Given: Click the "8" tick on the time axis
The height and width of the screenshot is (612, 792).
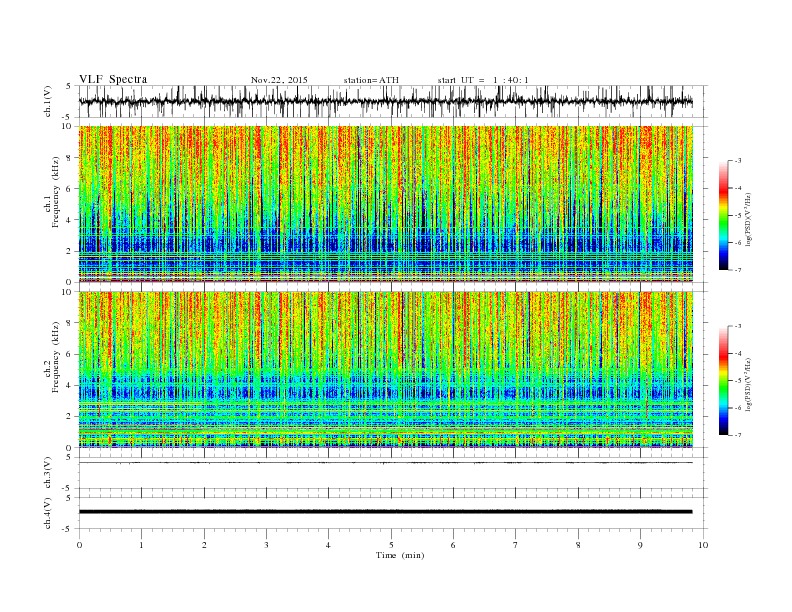Looking at the screenshot, I should coord(578,545).
